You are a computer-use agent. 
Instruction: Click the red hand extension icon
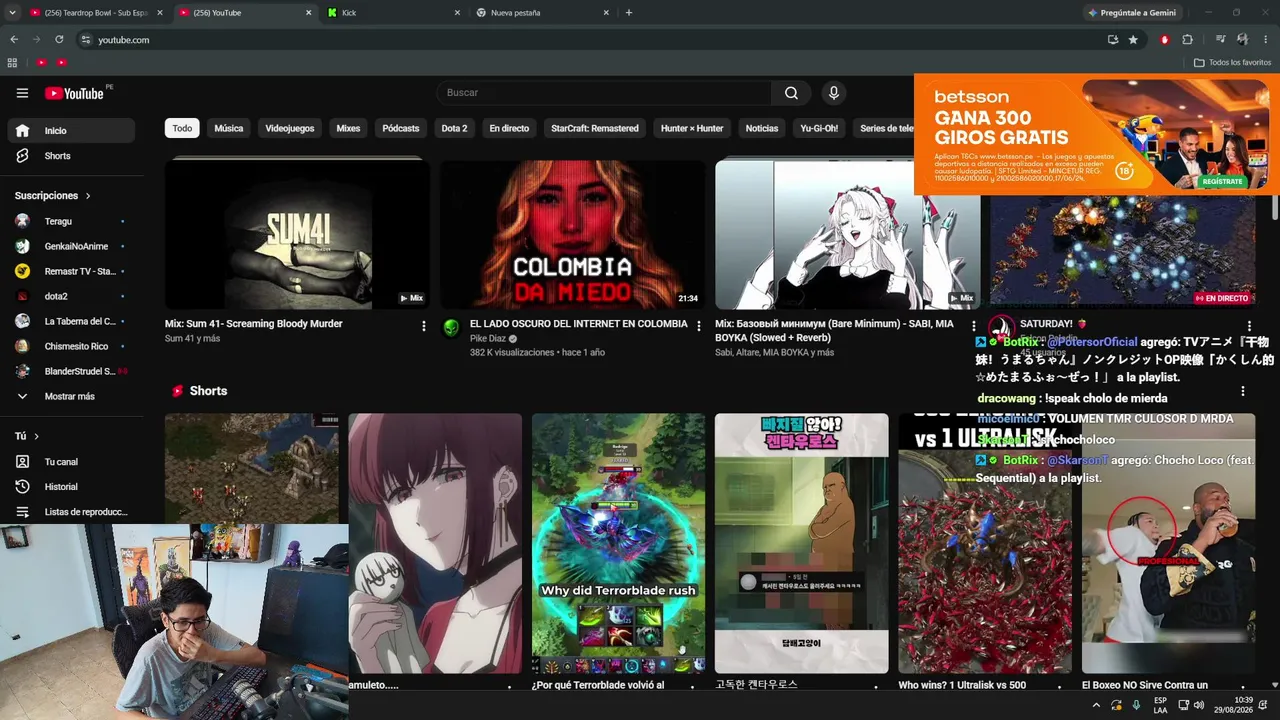pos(1165,40)
